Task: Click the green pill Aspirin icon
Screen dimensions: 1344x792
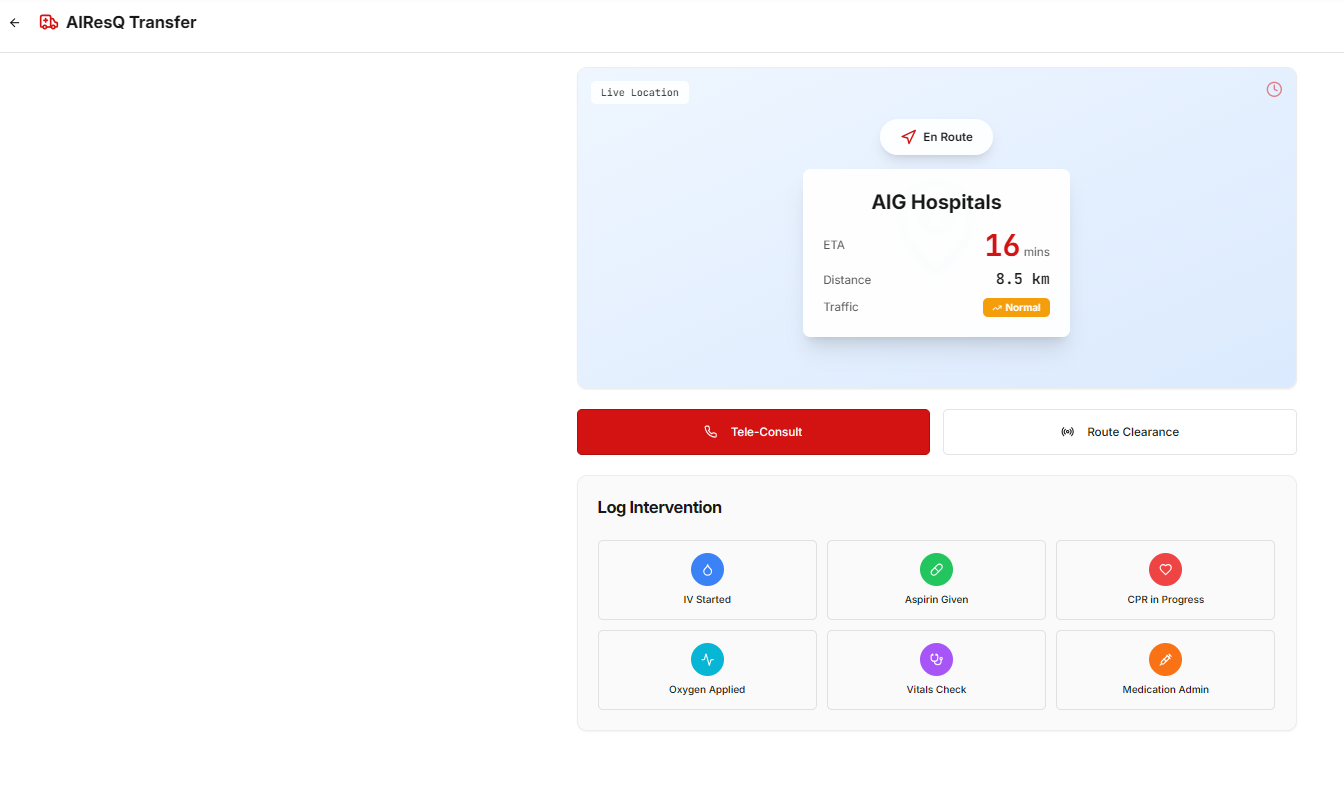Action: (936, 570)
